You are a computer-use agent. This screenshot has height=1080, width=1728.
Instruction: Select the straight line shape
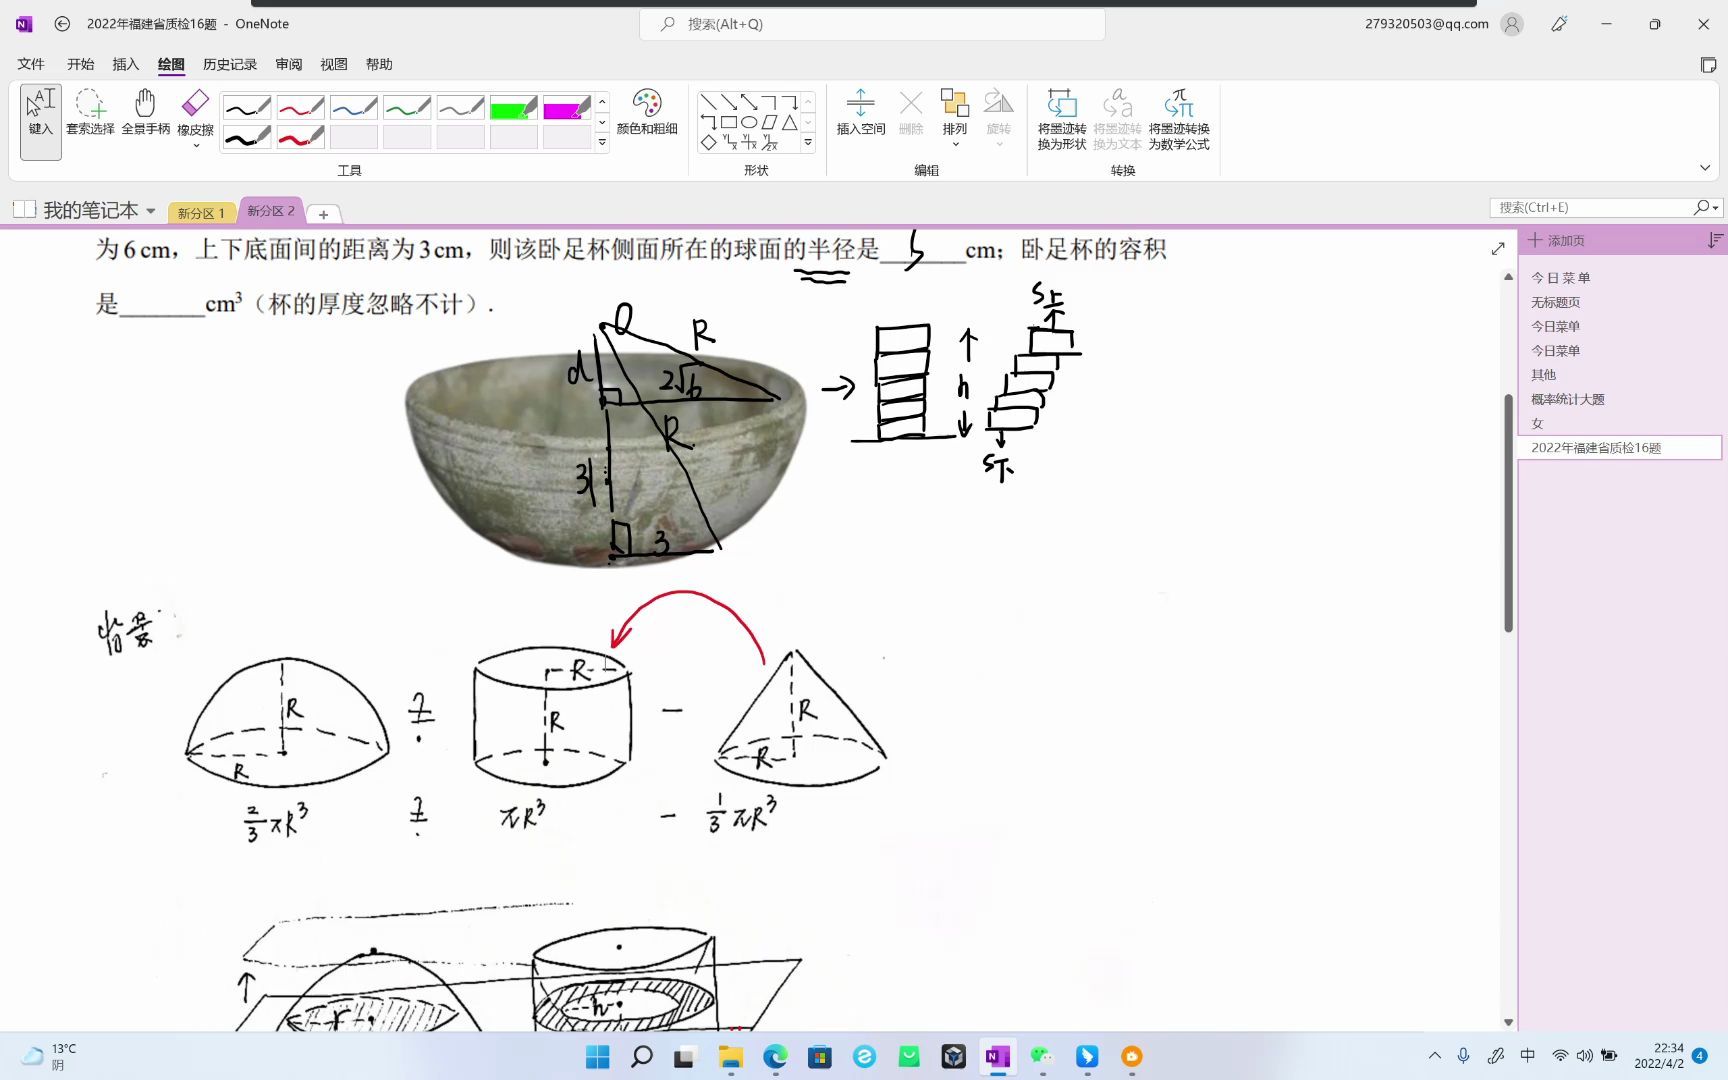tap(708, 102)
